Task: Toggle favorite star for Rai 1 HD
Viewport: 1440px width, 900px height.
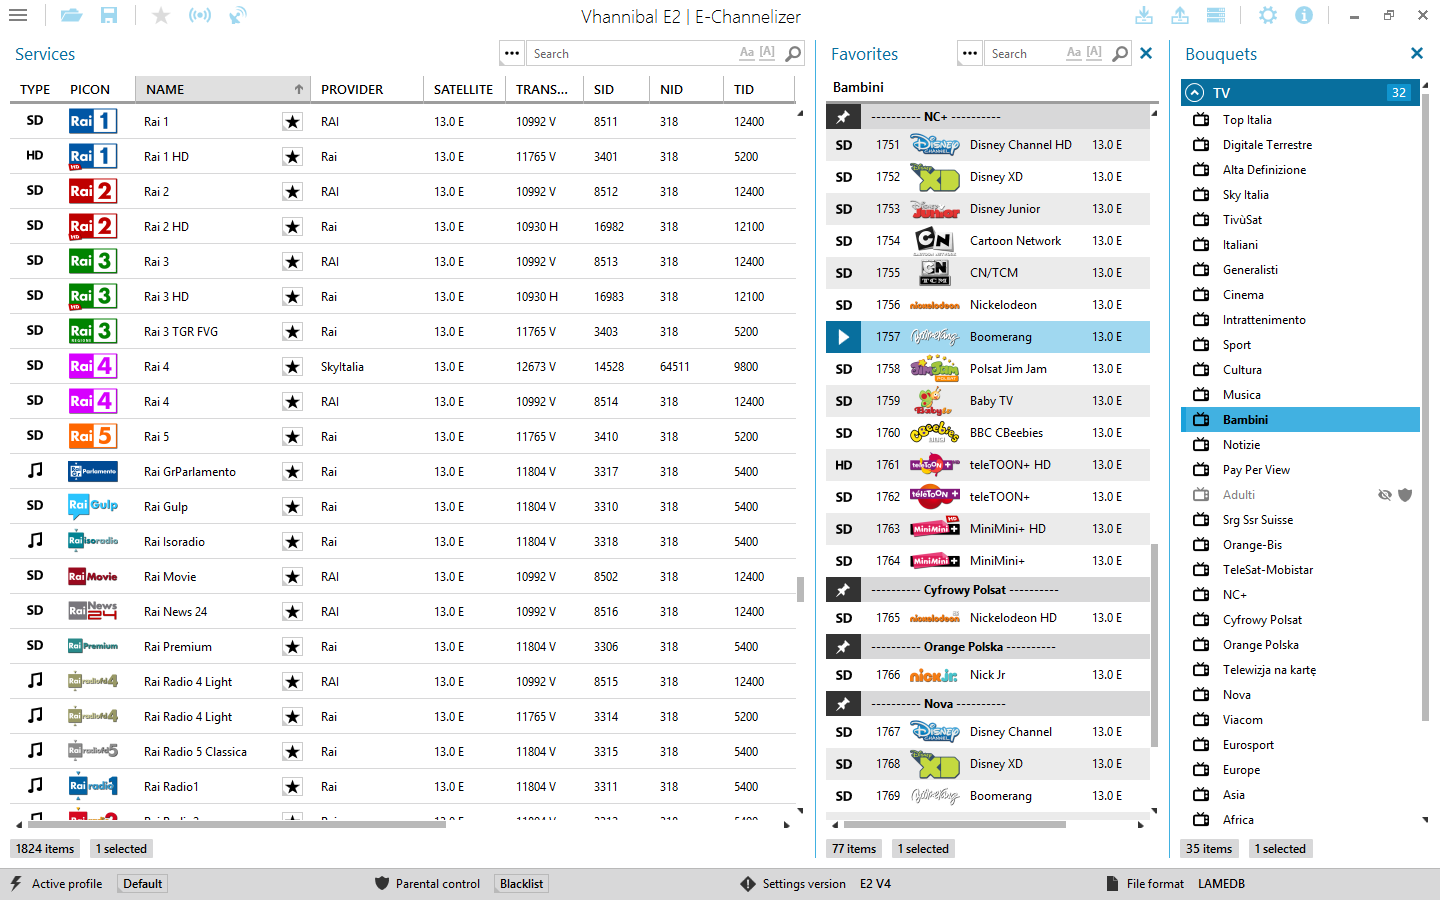Action: [x=292, y=157]
